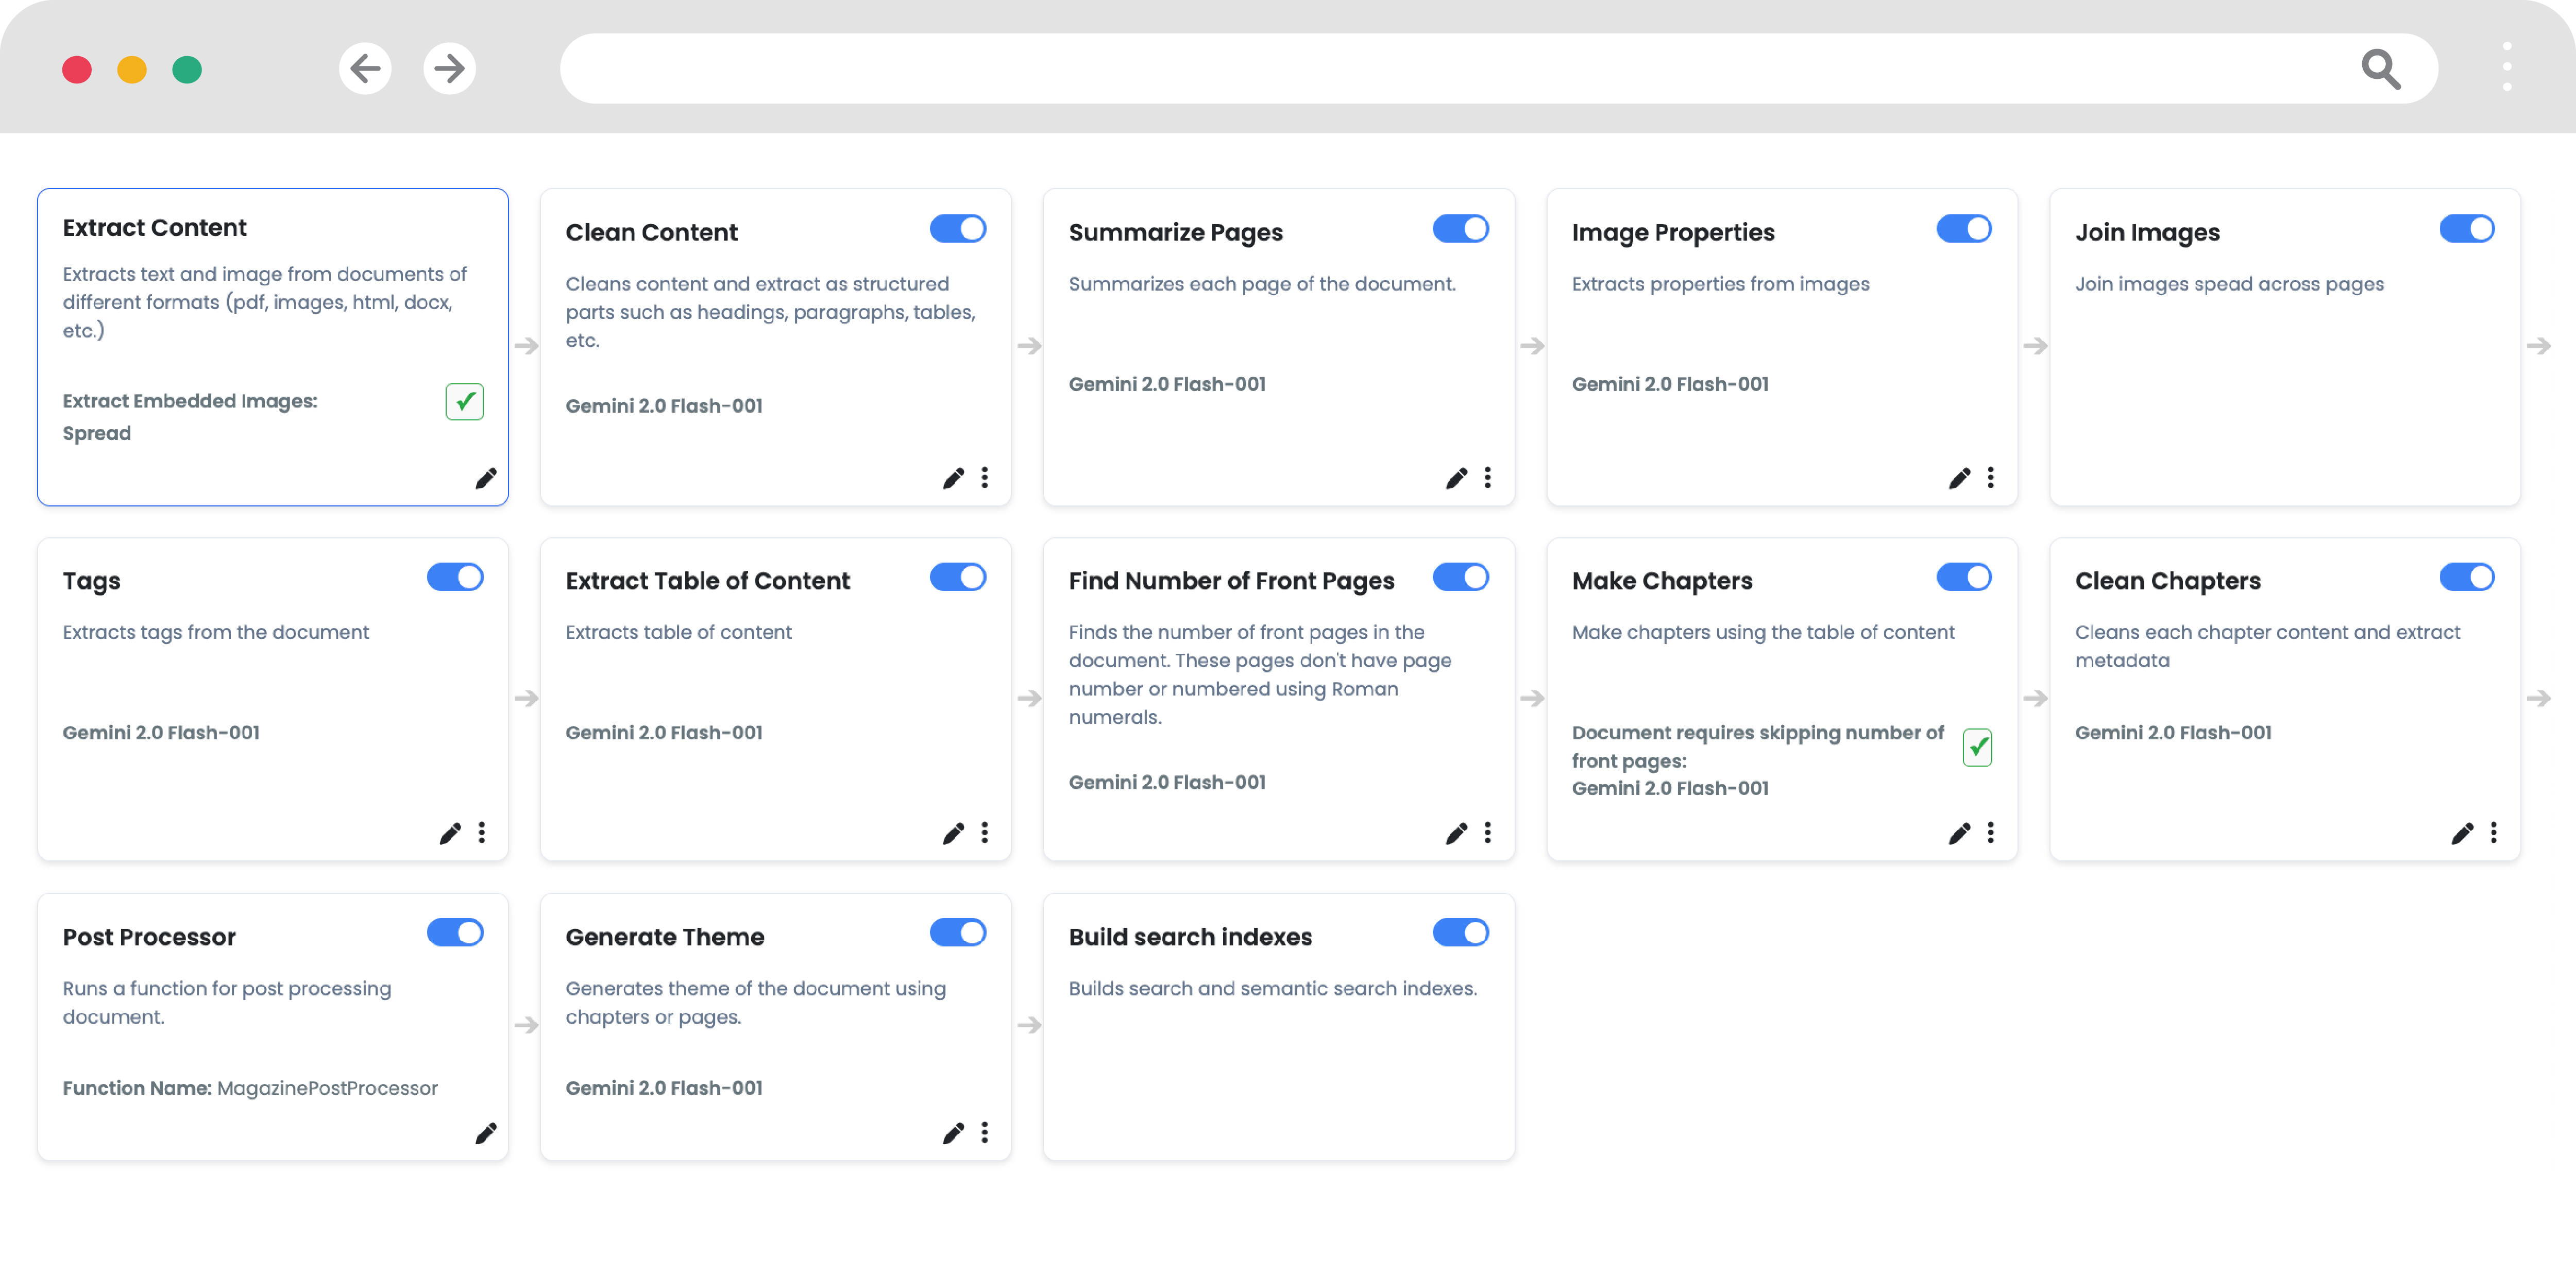2576x1288 pixels.
Task: Turn off the Build search indexes toggle
Action: (1461, 933)
